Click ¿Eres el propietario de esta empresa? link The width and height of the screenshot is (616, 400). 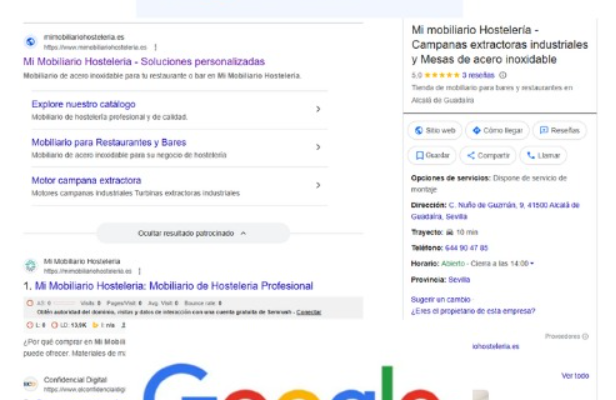coord(473,311)
